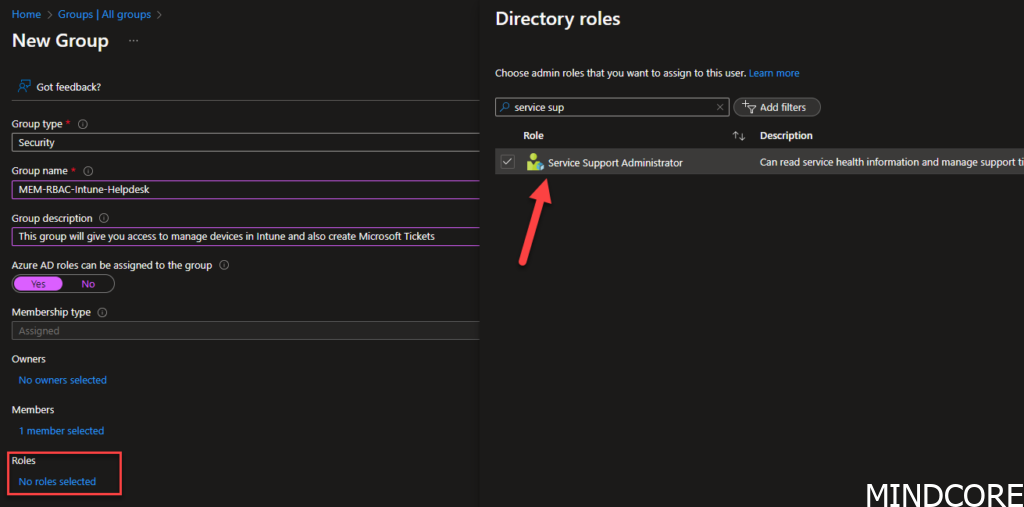The height and width of the screenshot is (507, 1024).
Task: Show Group name info tooltip icon
Action: 88,171
